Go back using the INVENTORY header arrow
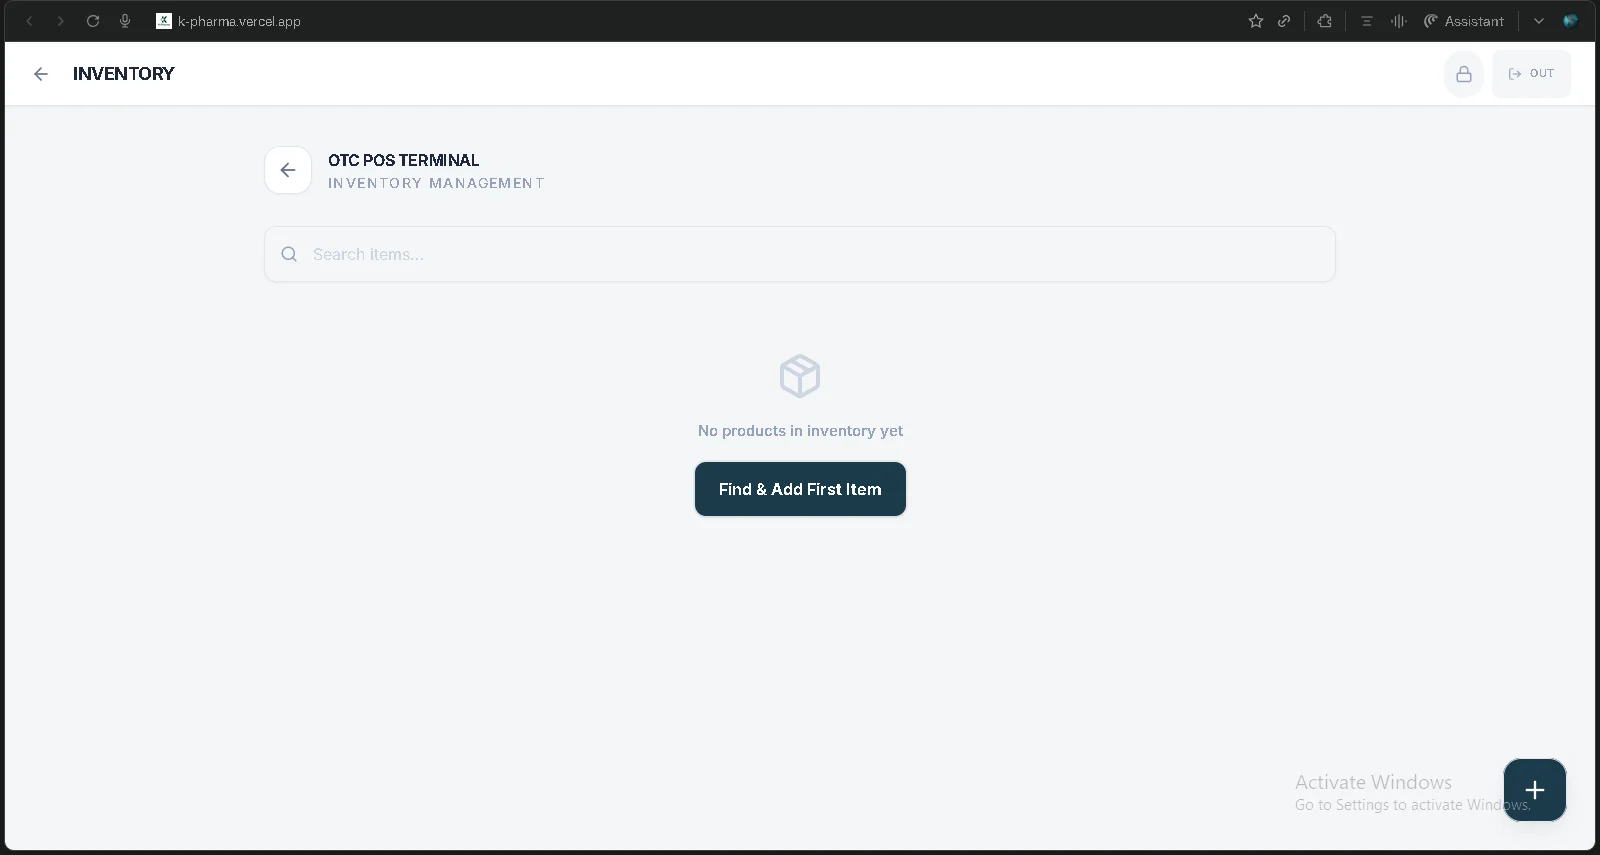 (41, 74)
